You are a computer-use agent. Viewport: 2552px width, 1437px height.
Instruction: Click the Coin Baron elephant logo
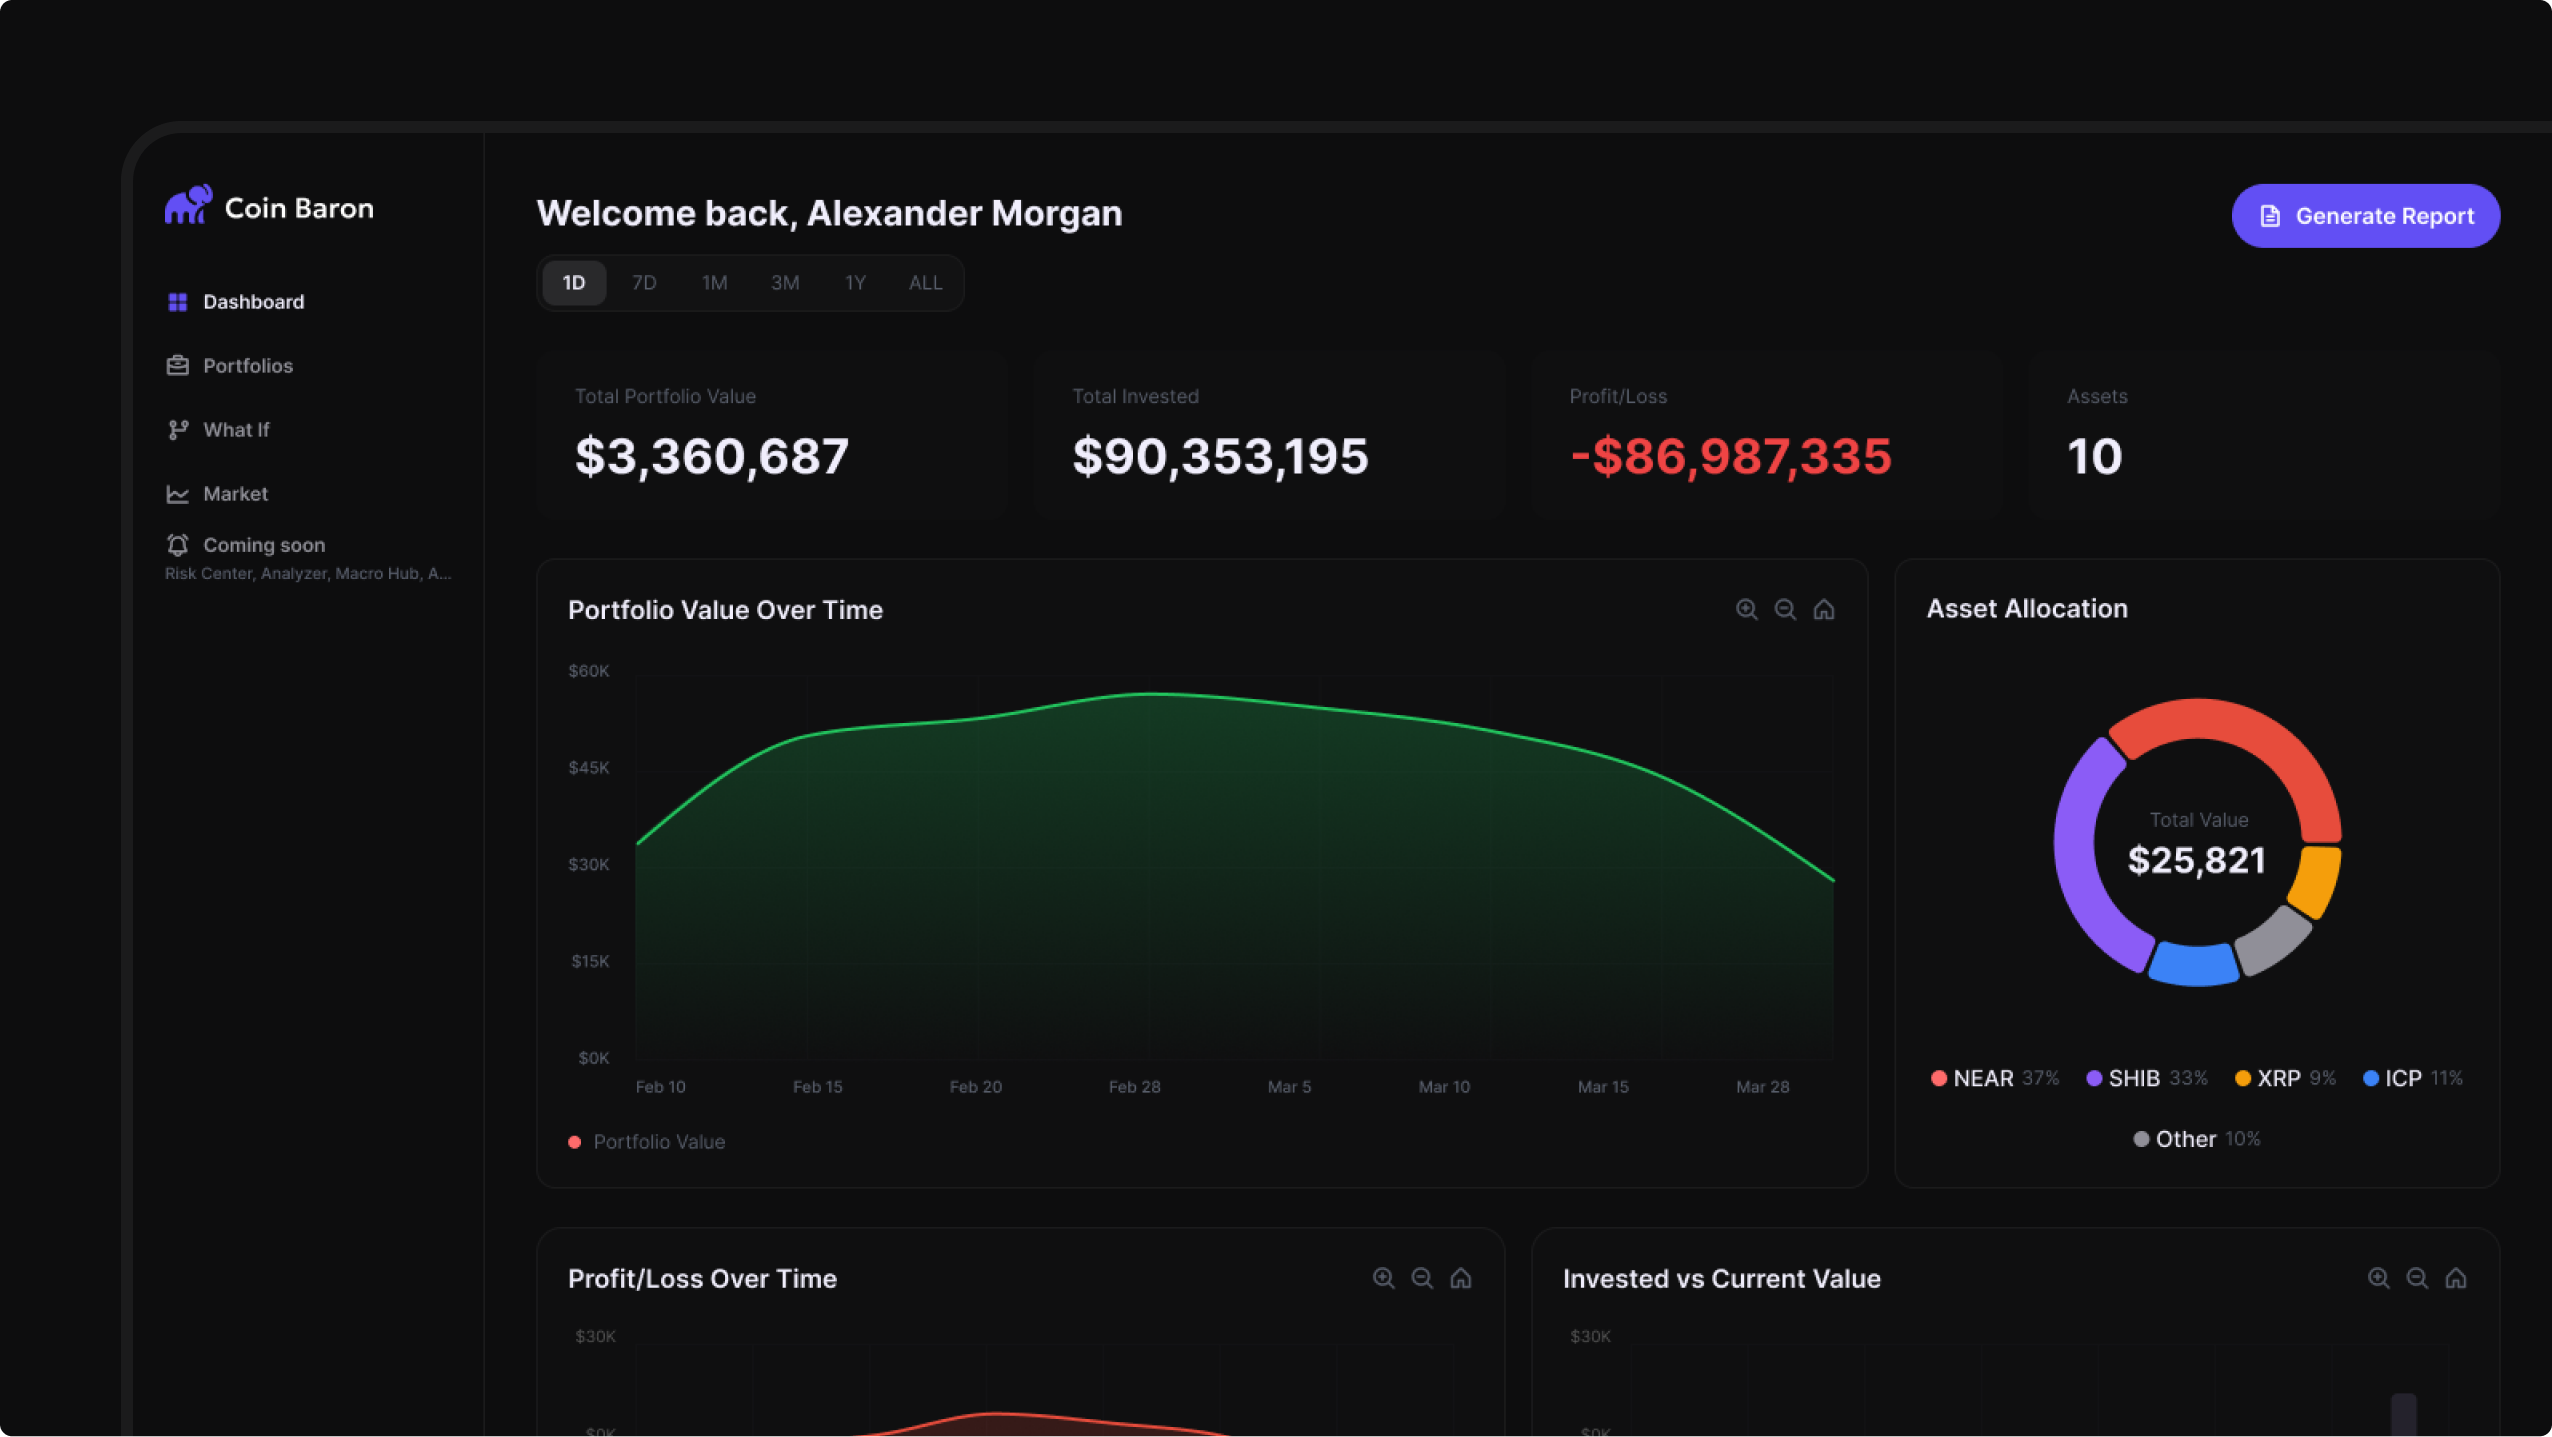coord(188,205)
